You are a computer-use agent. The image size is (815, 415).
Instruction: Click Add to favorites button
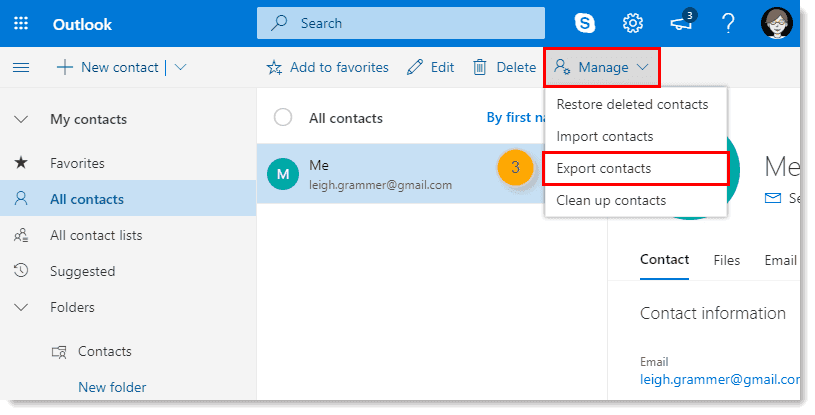coord(328,67)
